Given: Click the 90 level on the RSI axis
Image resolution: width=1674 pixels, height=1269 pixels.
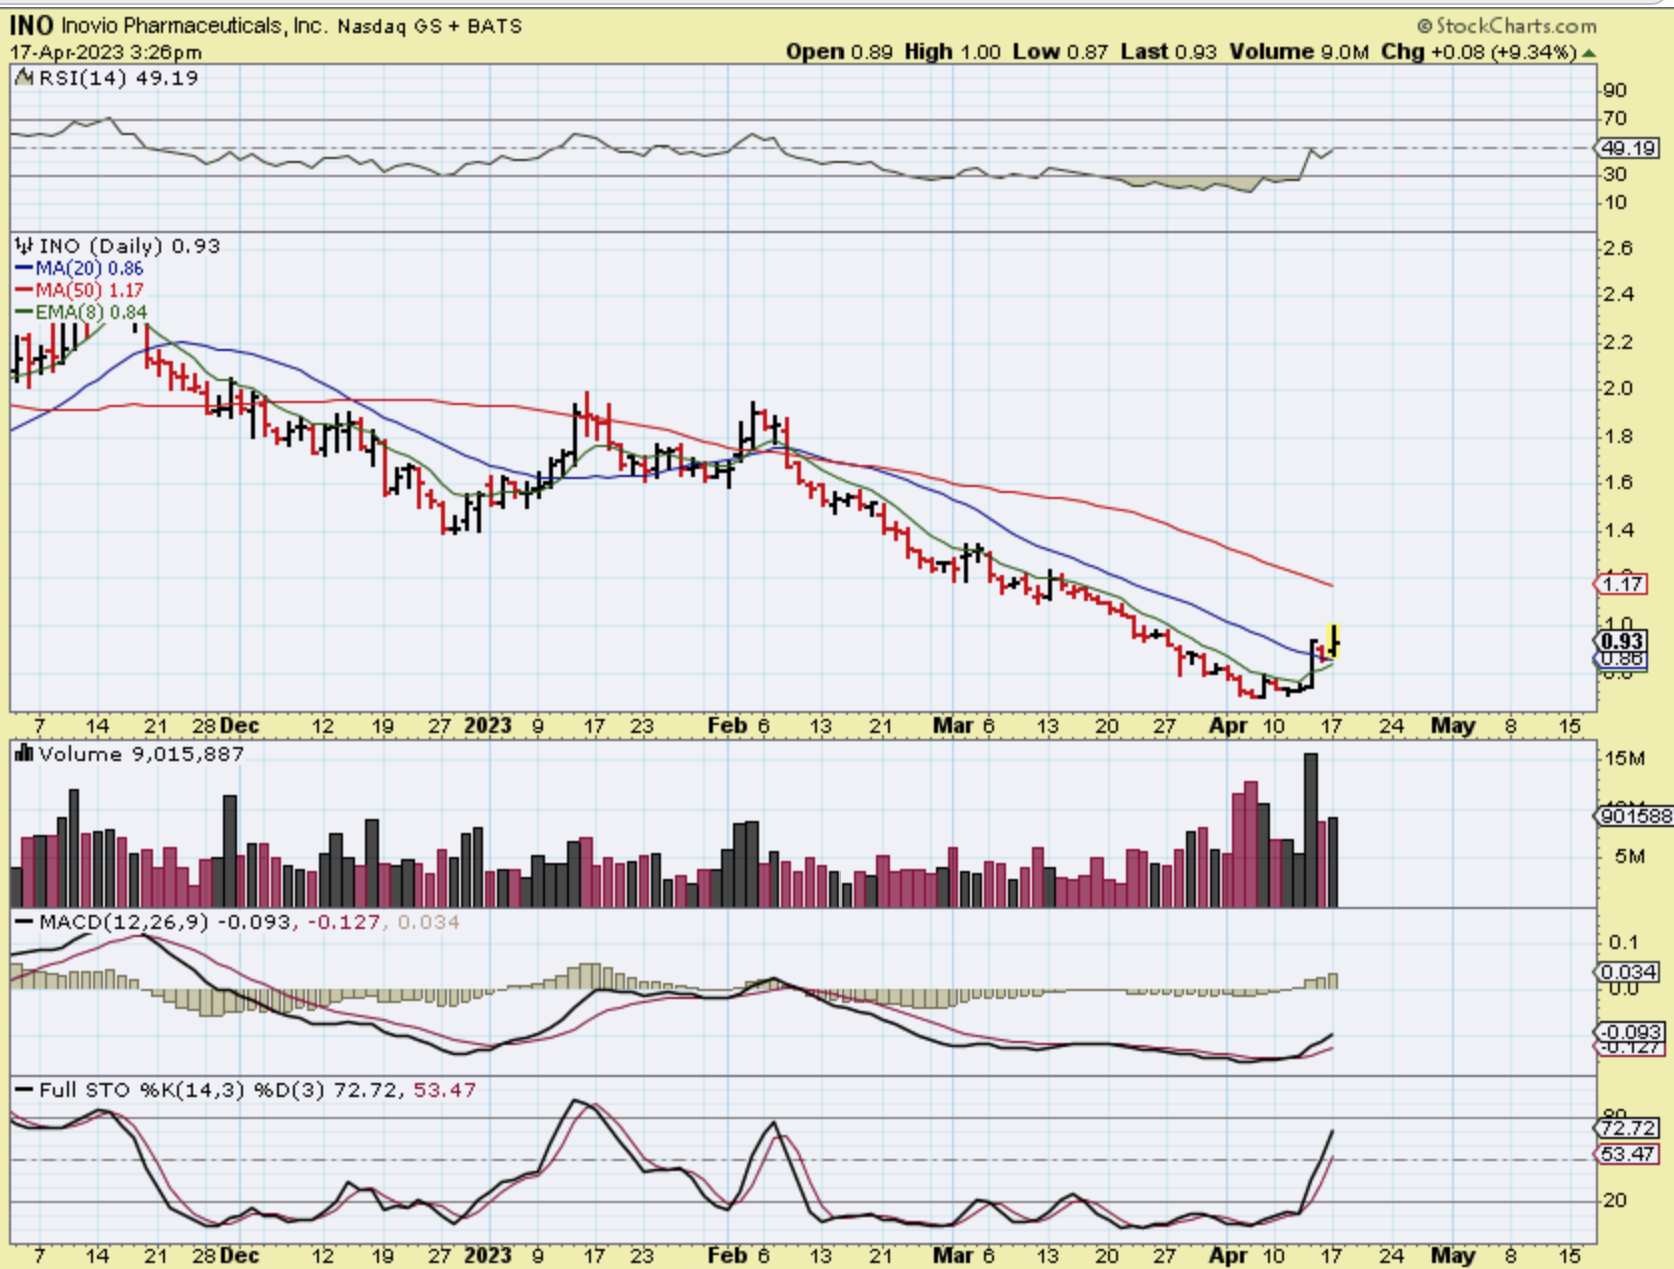Looking at the screenshot, I should coord(1615,90).
